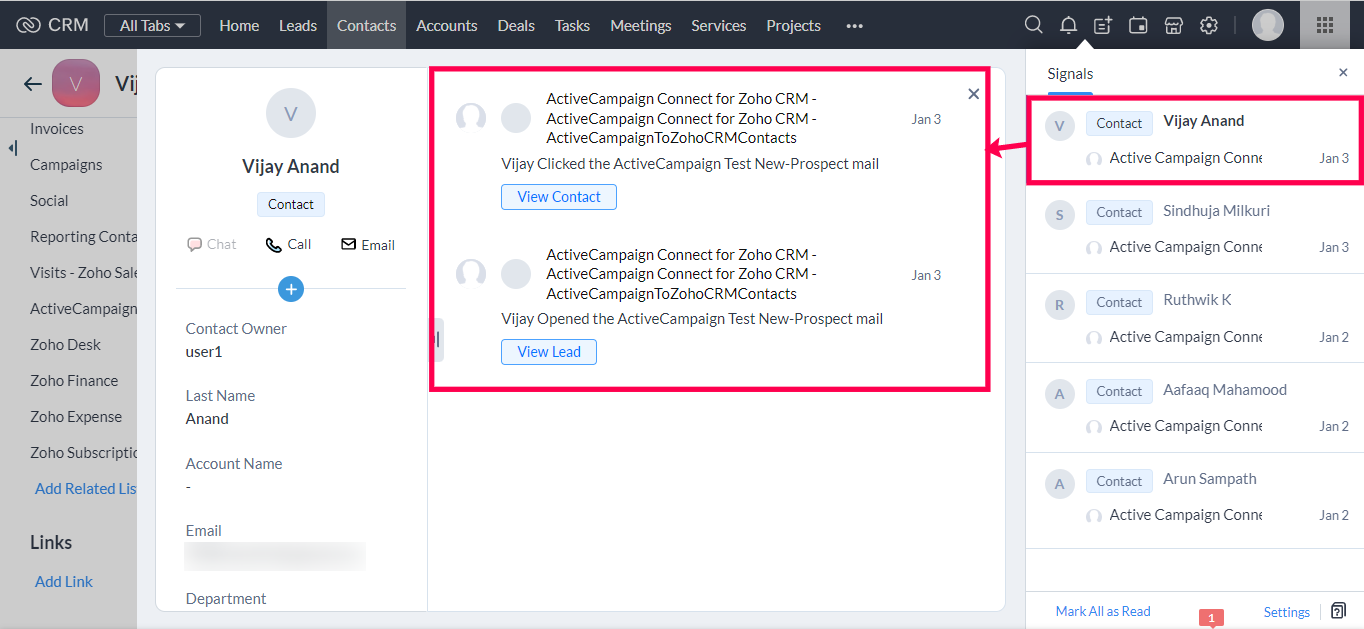Screen dimensions: 1364x629
Task: Switch to the Tasks tab
Action: pyautogui.click(x=572, y=26)
